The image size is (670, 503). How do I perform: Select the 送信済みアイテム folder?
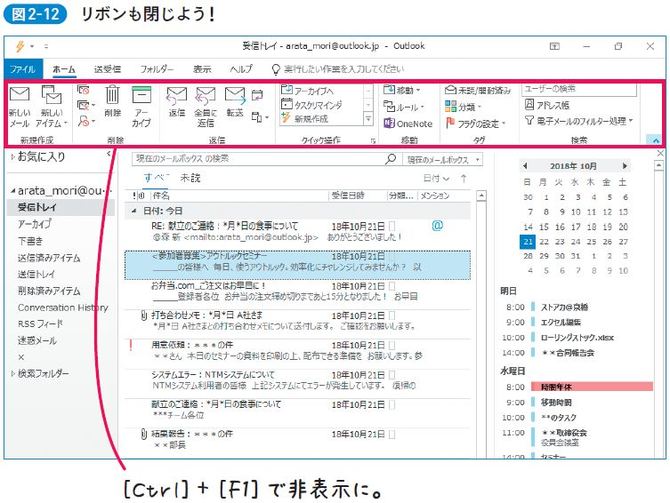click(49, 258)
